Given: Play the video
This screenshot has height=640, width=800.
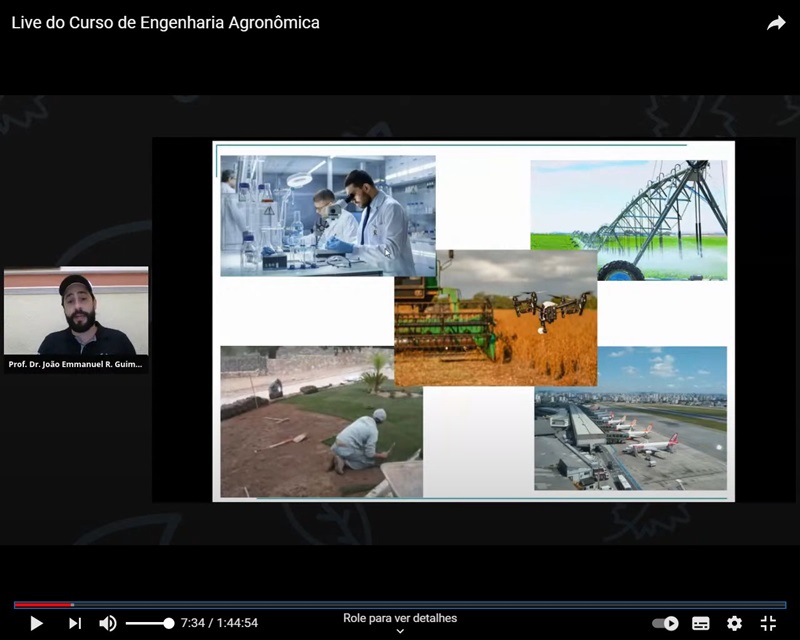Looking at the screenshot, I should click(x=36, y=623).
